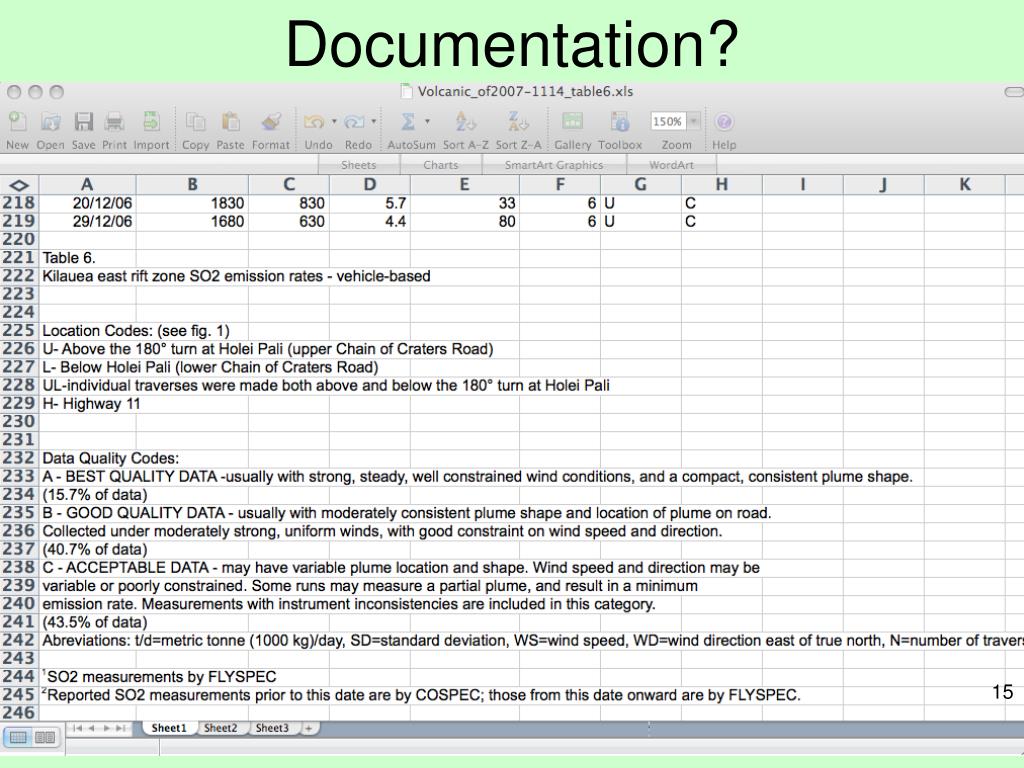
Task: Click '(15.7% of data)' cell
Action: tap(95, 495)
